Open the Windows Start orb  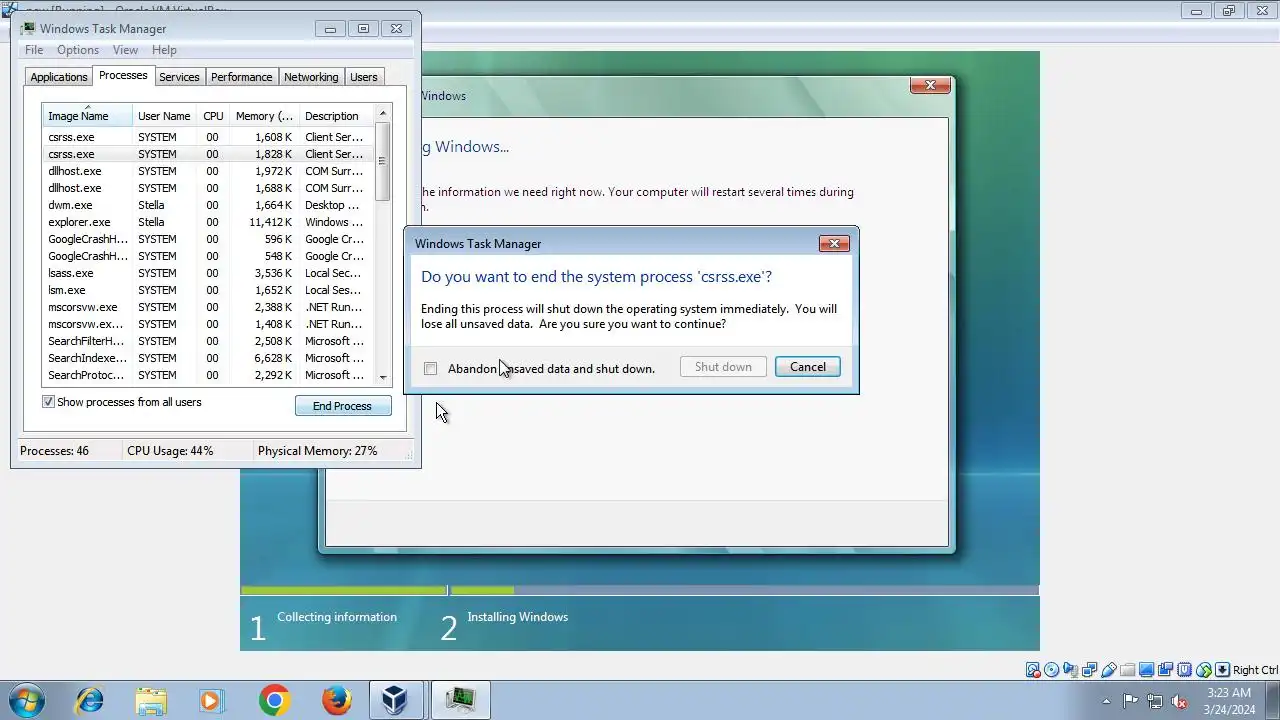pyautogui.click(x=27, y=700)
